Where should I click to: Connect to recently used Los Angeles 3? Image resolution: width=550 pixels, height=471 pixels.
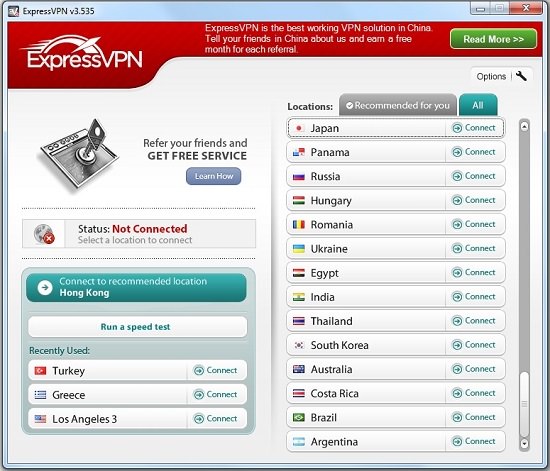click(215, 419)
